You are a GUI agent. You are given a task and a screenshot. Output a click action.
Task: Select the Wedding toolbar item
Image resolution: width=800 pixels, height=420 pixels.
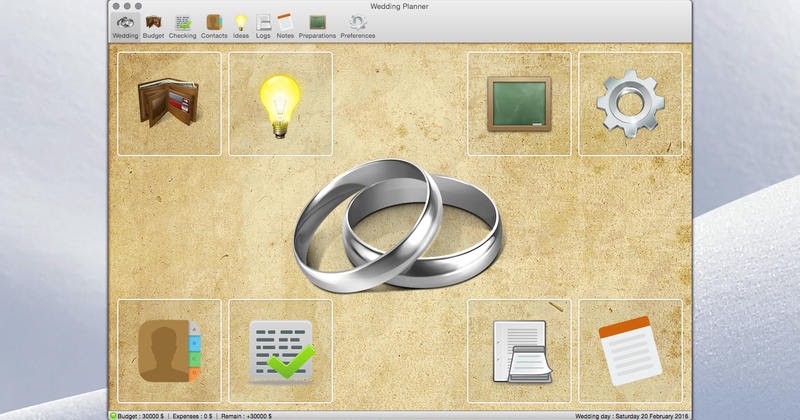(x=125, y=27)
